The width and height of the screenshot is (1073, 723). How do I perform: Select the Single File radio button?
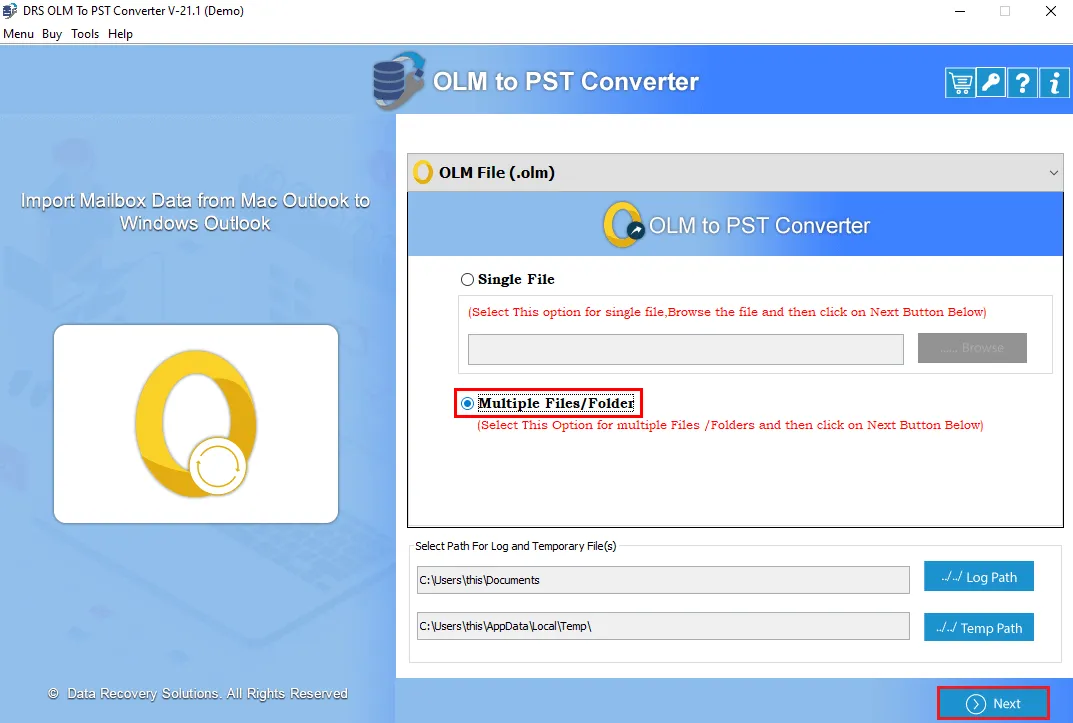467,279
